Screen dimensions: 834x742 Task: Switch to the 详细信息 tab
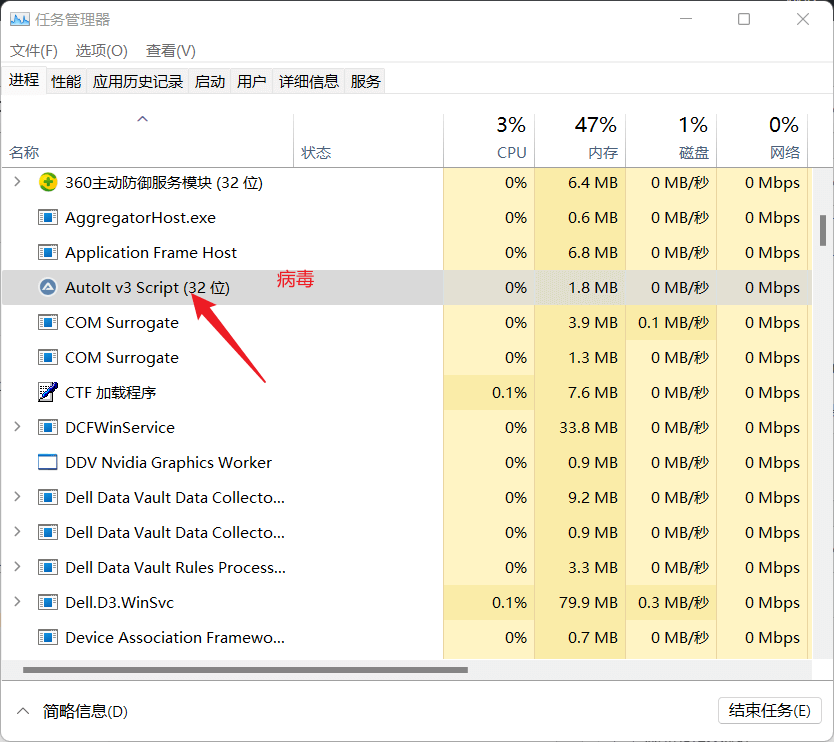[308, 81]
